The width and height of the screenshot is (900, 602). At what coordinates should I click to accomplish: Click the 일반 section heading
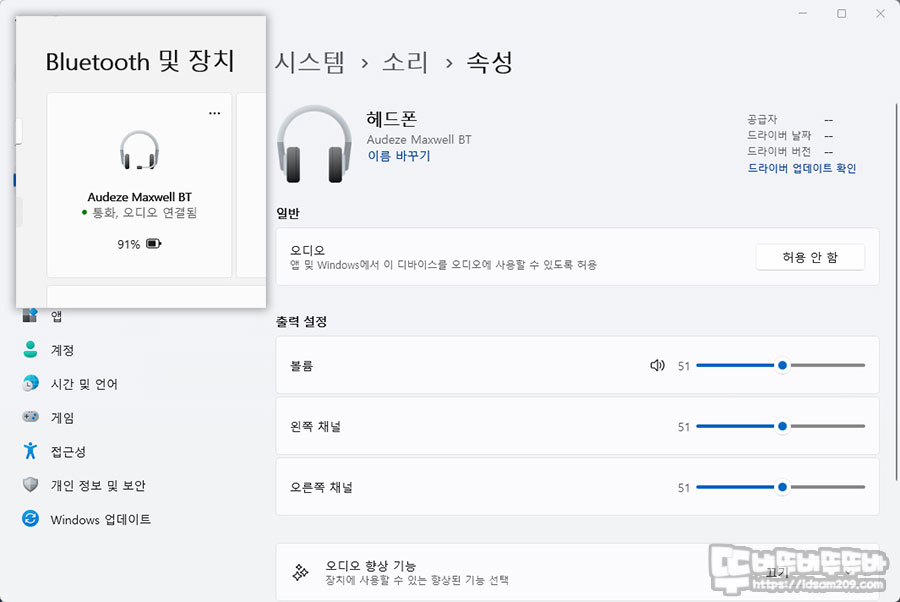288,213
